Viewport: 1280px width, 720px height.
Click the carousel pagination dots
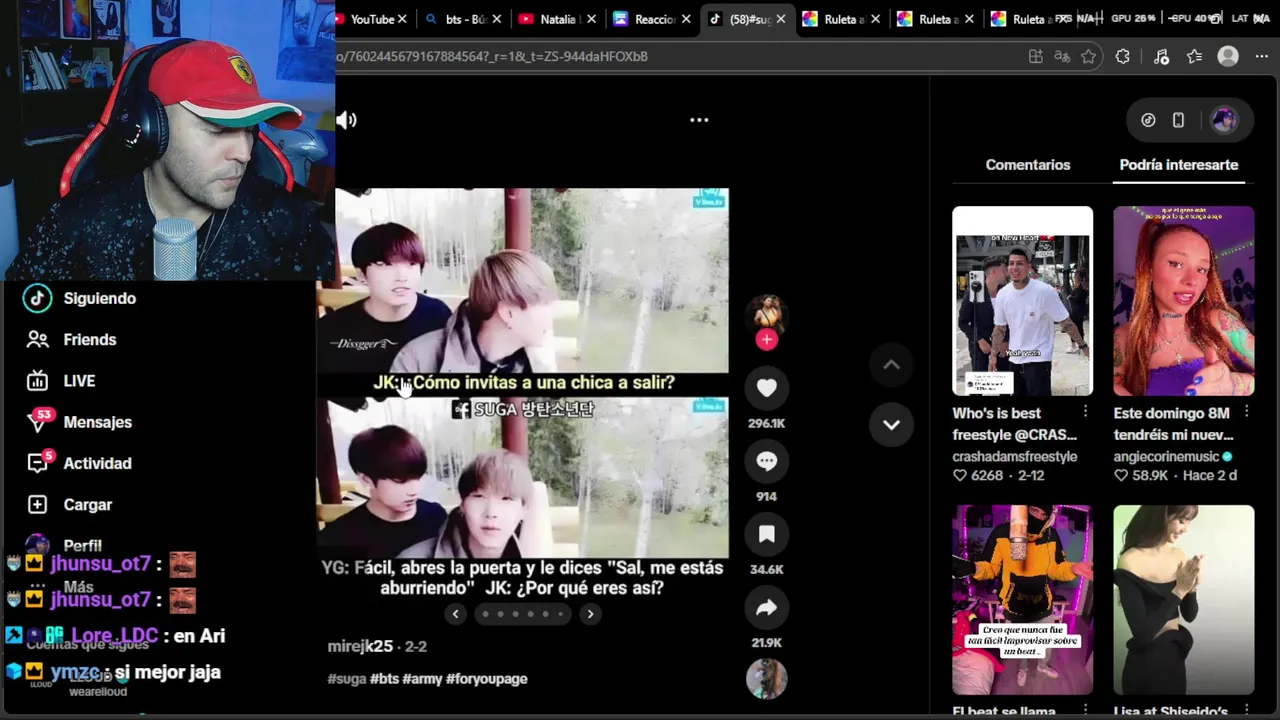coord(523,614)
